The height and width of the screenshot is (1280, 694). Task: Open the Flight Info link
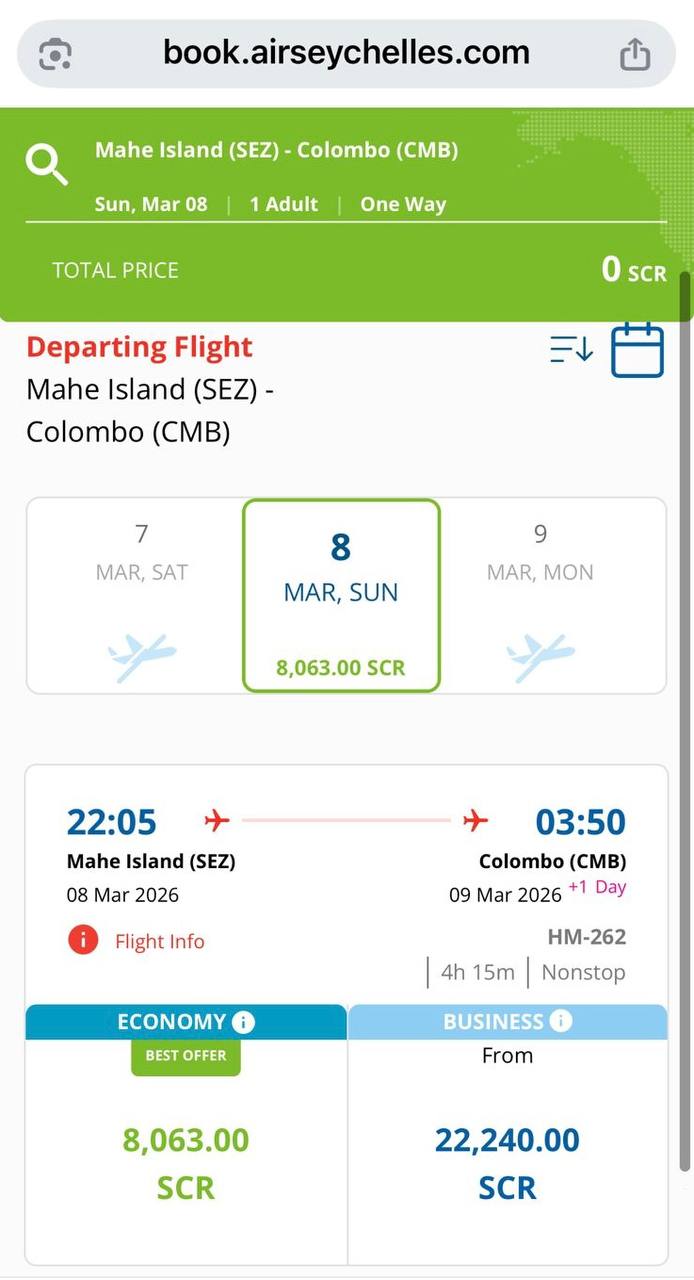tap(159, 941)
